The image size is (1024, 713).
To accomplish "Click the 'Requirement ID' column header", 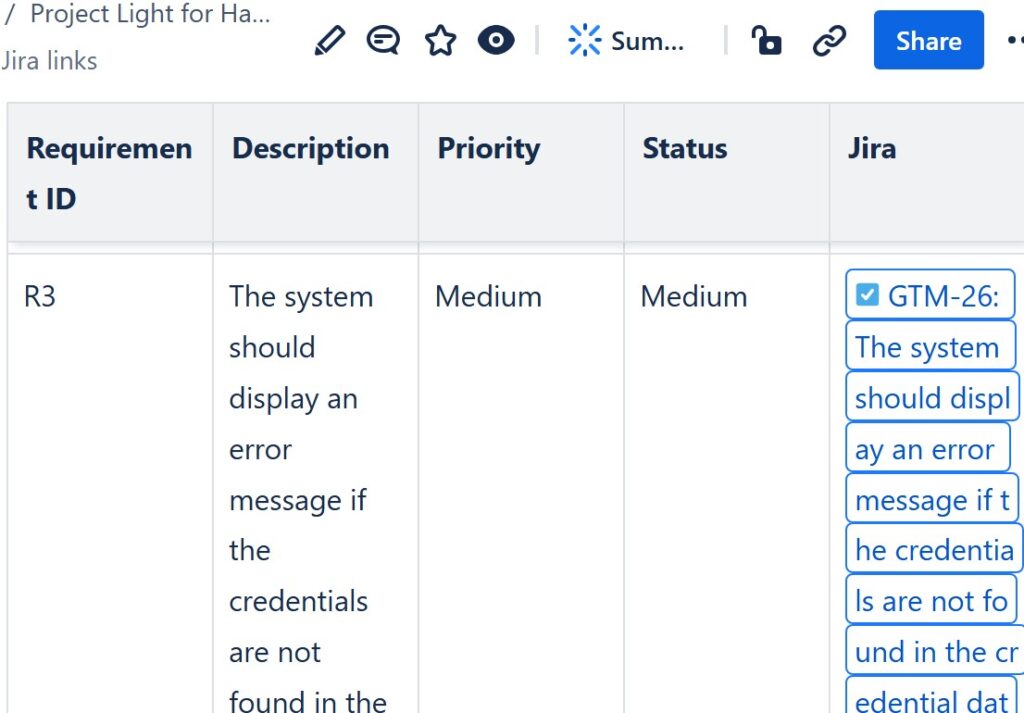I will tap(110, 173).
